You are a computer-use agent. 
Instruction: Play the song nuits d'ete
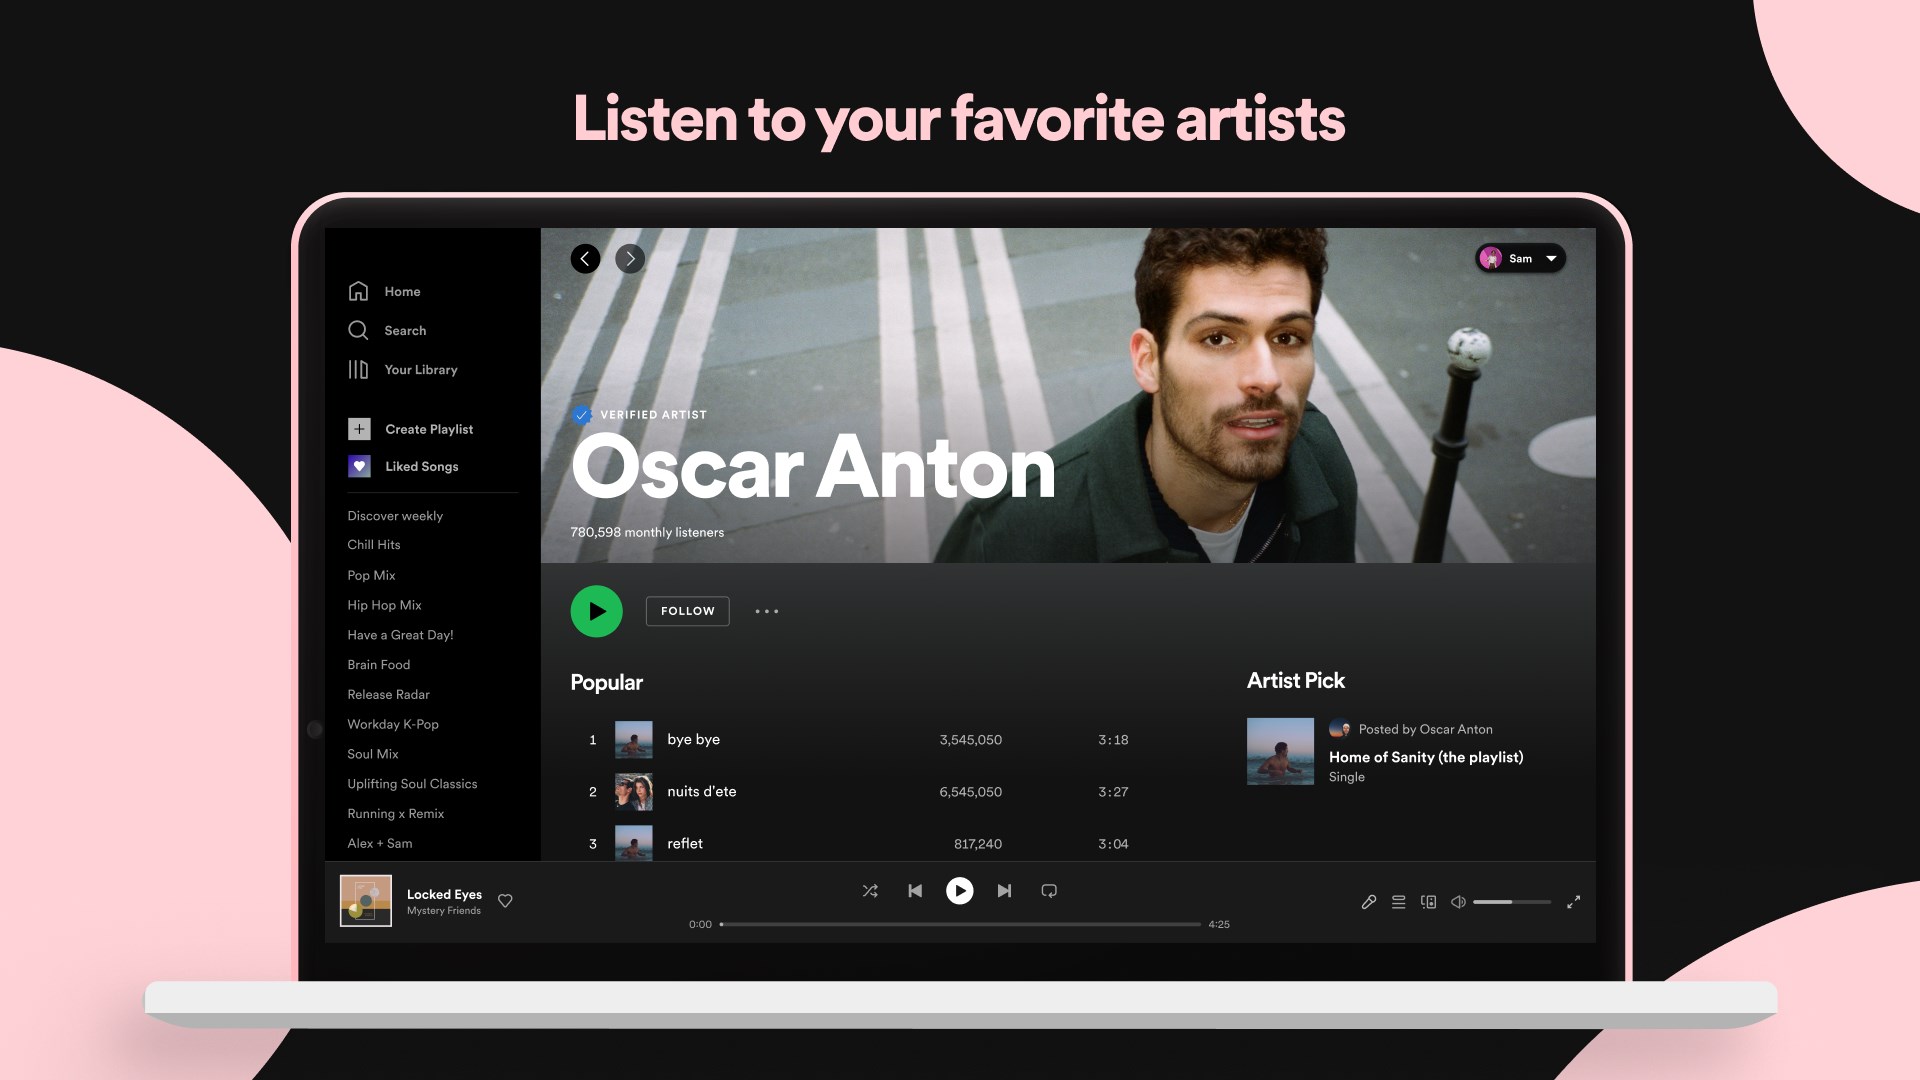(701, 791)
